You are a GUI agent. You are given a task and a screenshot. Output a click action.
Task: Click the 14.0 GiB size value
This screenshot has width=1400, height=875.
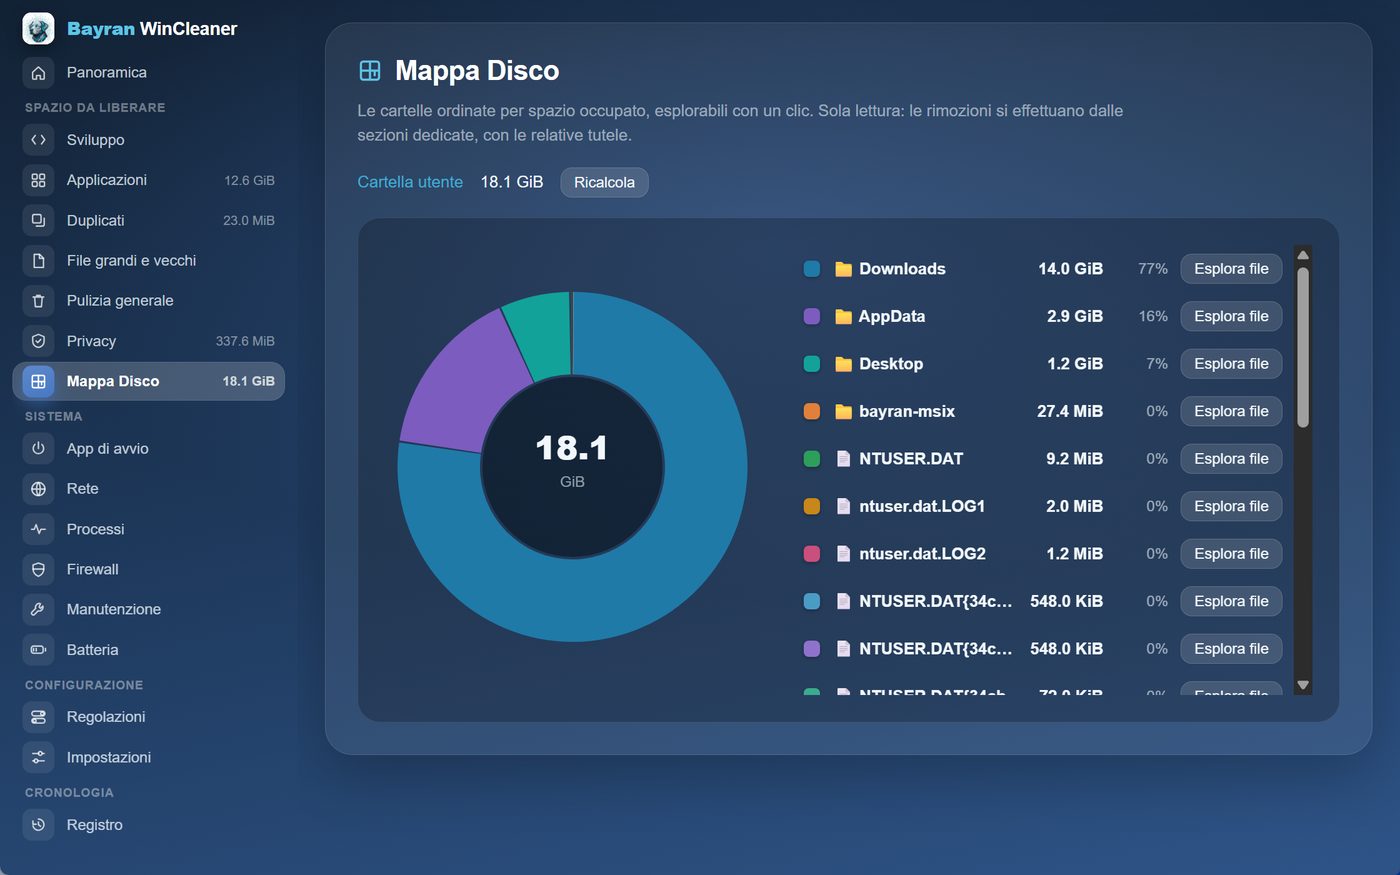(x=1070, y=269)
